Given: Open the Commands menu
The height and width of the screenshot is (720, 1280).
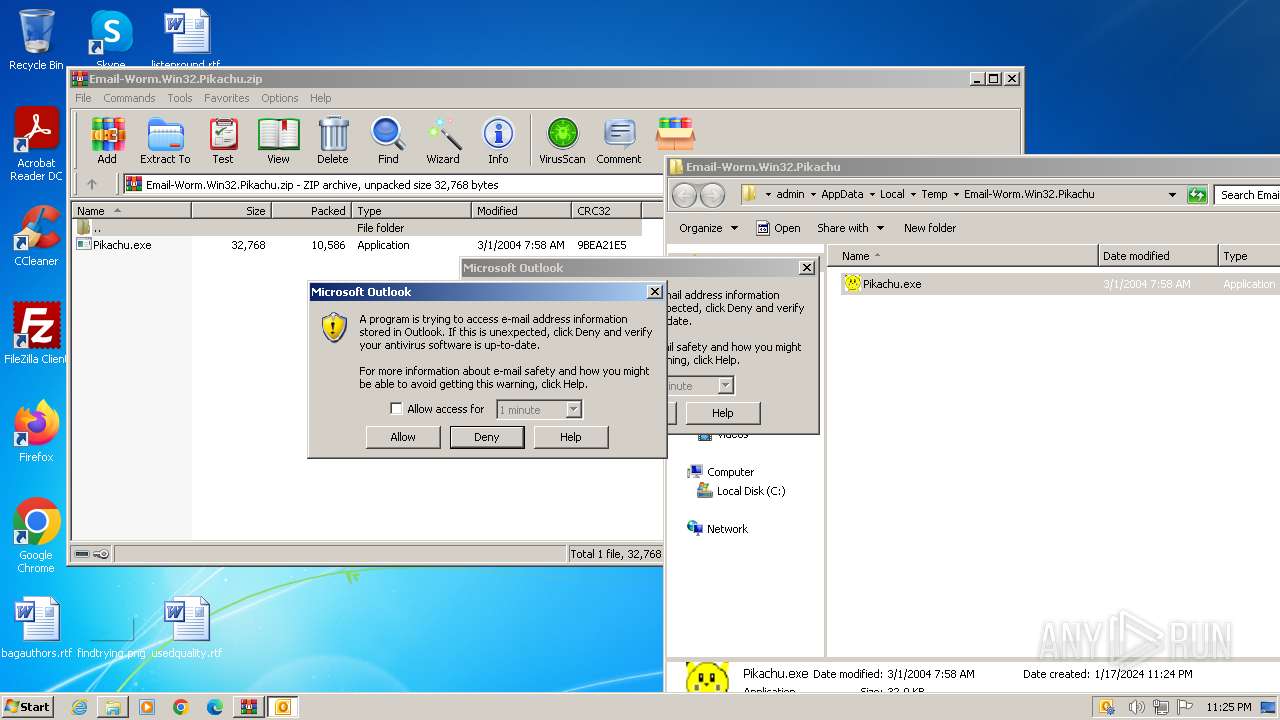Looking at the screenshot, I should [x=129, y=98].
